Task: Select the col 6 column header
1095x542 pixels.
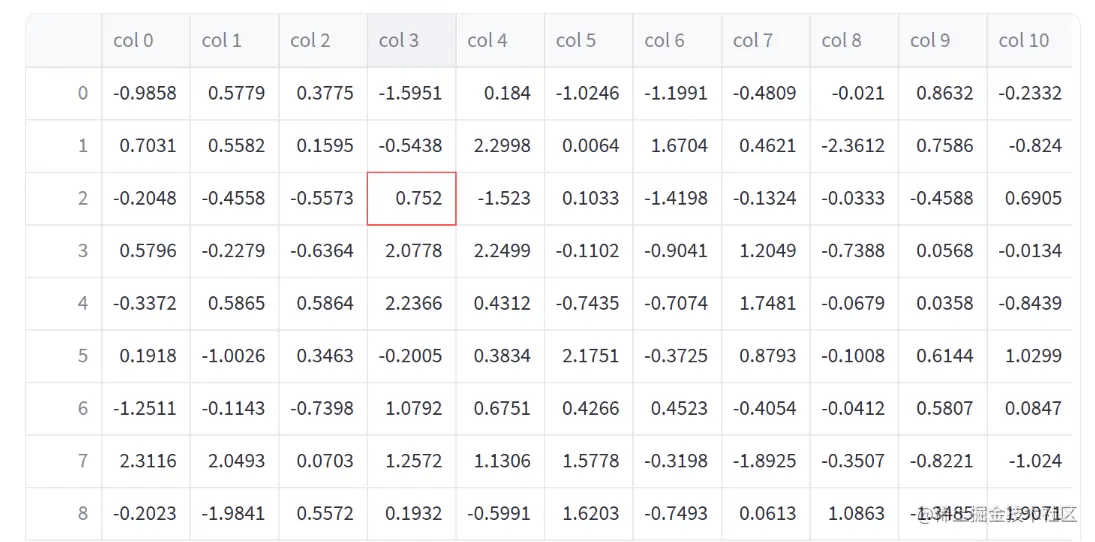Action: tap(677, 41)
